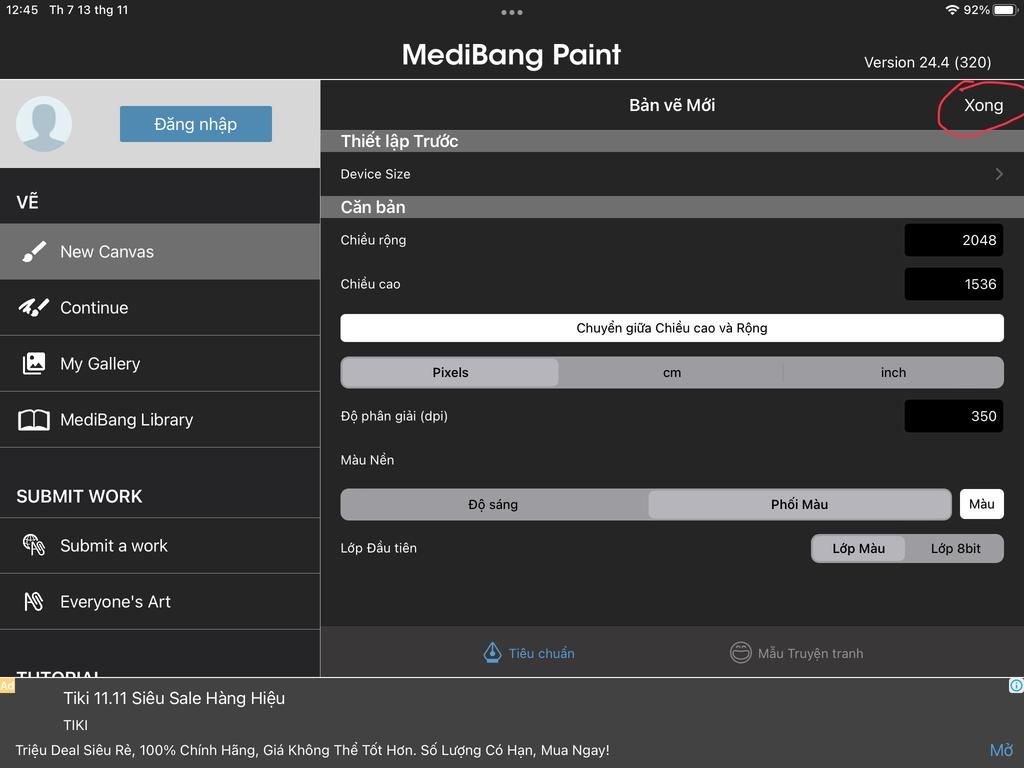Click the Bản vẽ Mới title
The height and width of the screenshot is (768, 1024).
point(672,105)
